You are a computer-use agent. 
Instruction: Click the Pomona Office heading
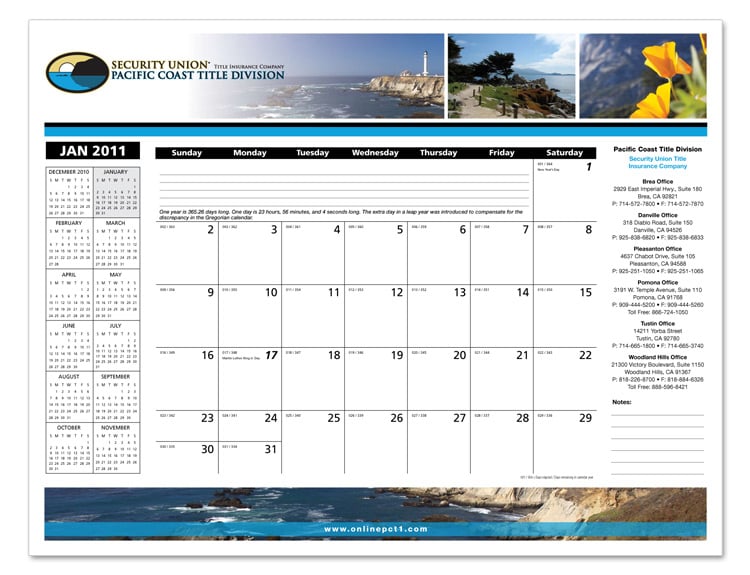tap(658, 282)
